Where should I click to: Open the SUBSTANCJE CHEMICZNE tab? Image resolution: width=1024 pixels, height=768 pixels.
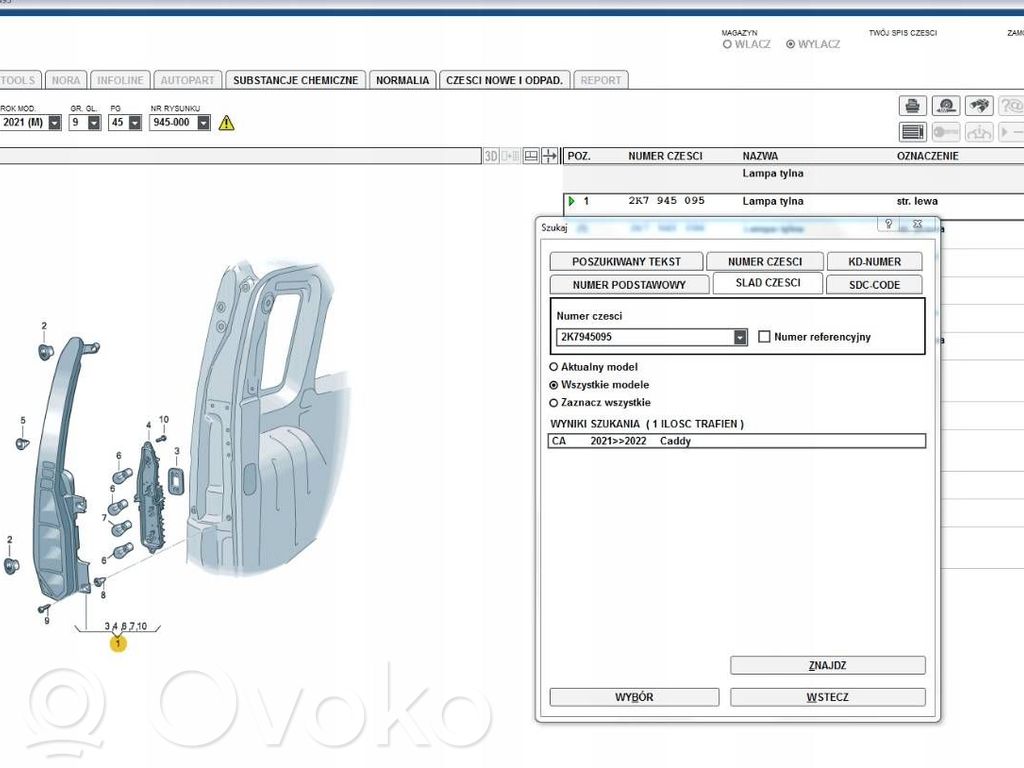pyautogui.click(x=295, y=80)
